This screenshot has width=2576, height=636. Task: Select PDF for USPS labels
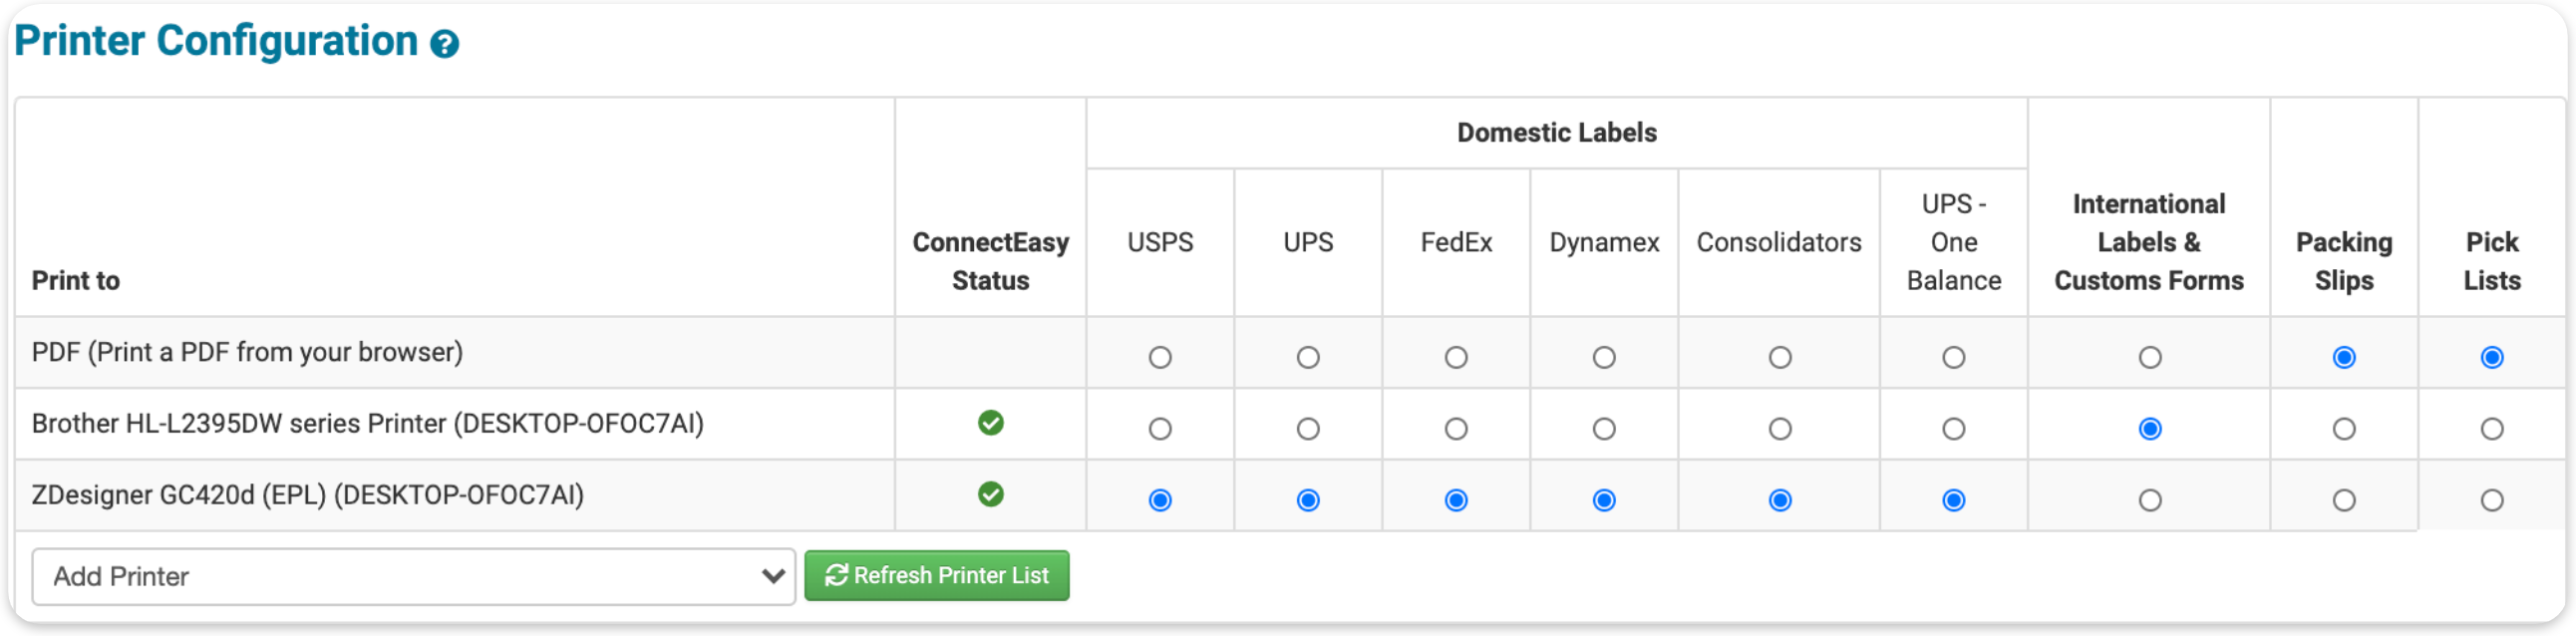(x=1159, y=357)
